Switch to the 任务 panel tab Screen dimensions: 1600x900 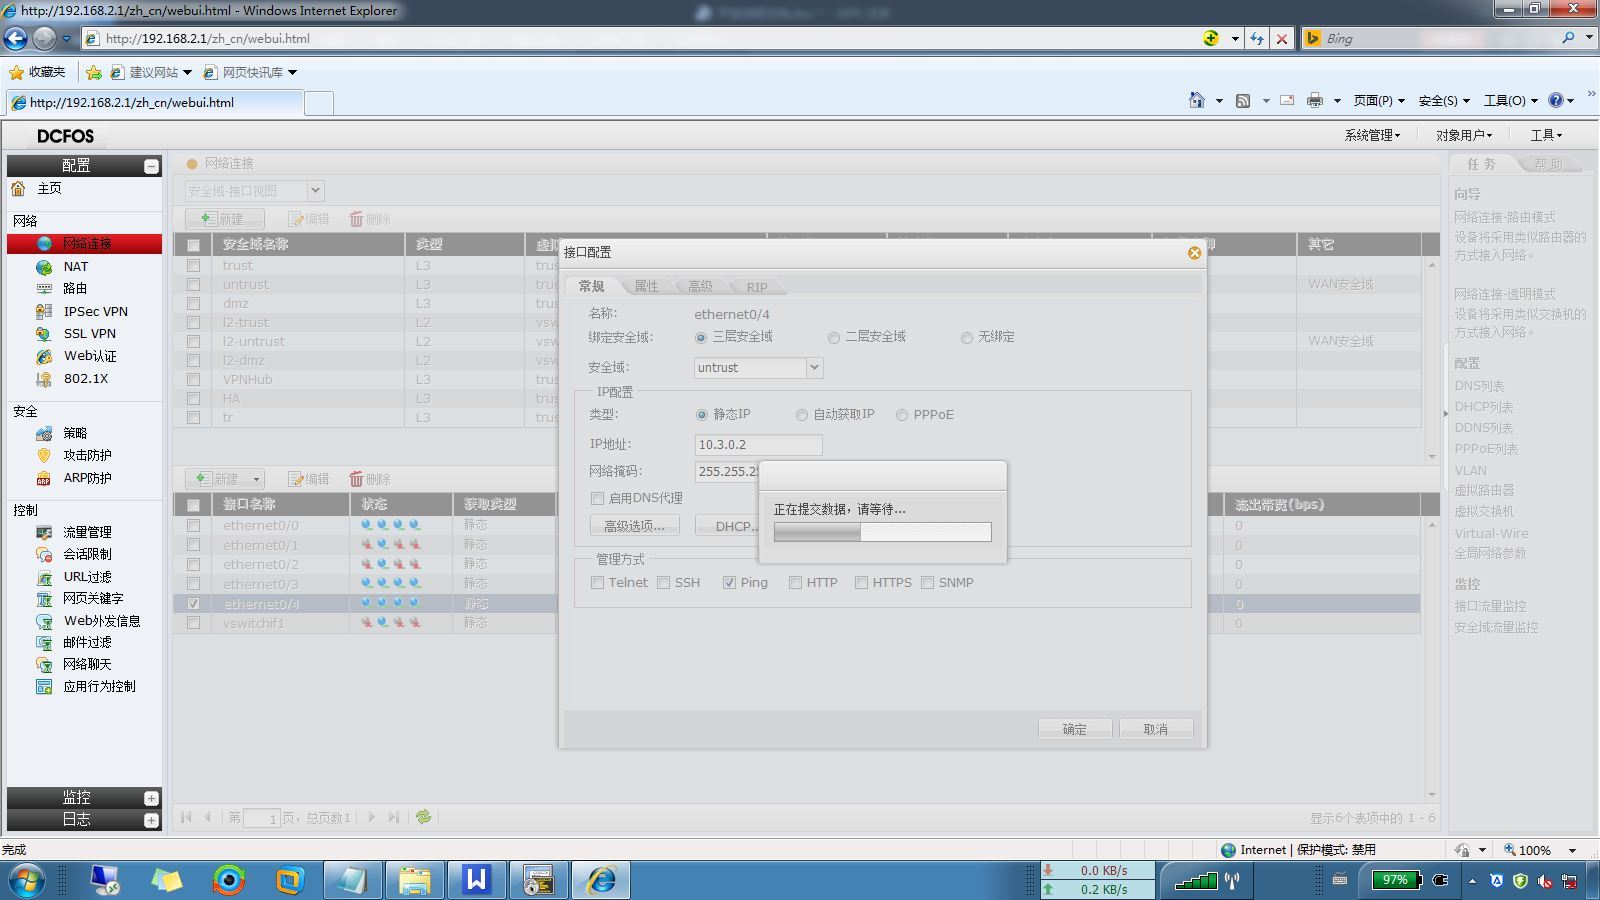click(x=1482, y=164)
